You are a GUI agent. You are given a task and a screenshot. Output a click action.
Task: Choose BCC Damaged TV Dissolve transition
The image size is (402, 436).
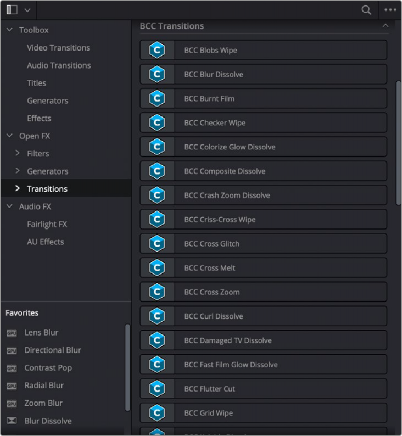(263, 340)
